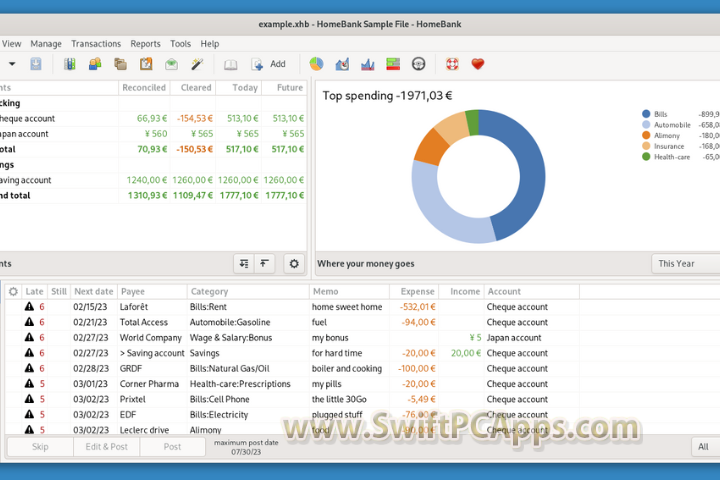Click the Health-care green legend swatch
This screenshot has height=480, width=720.
(x=646, y=157)
